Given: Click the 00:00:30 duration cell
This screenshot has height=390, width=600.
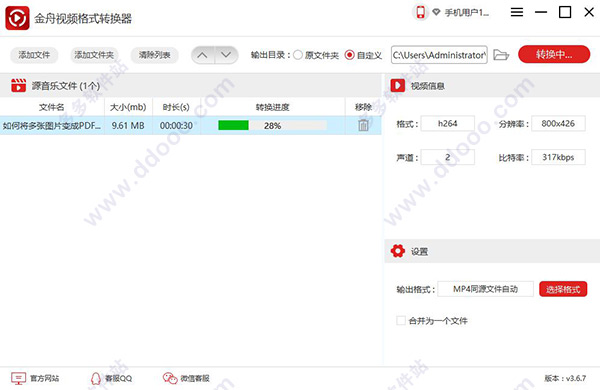Looking at the screenshot, I should click(176, 126).
